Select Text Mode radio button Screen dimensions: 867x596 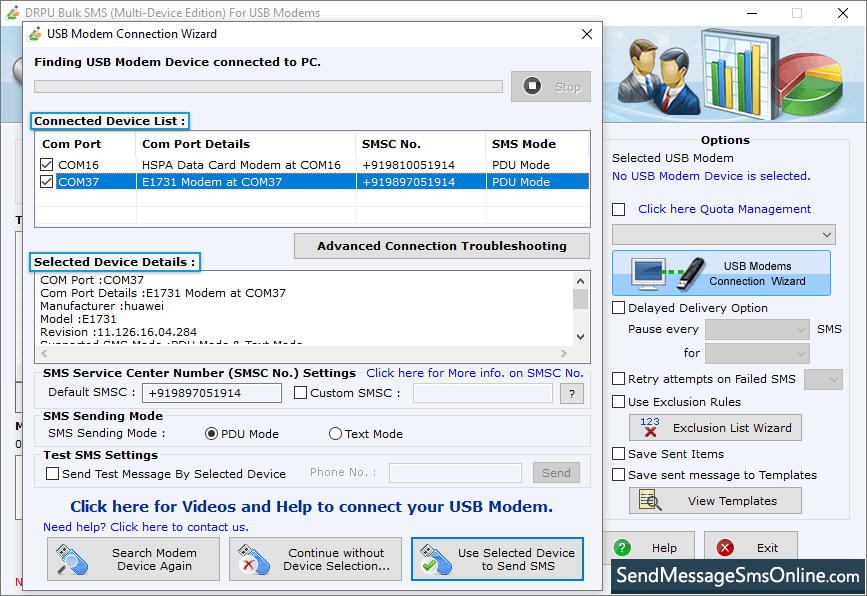(335, 434)
